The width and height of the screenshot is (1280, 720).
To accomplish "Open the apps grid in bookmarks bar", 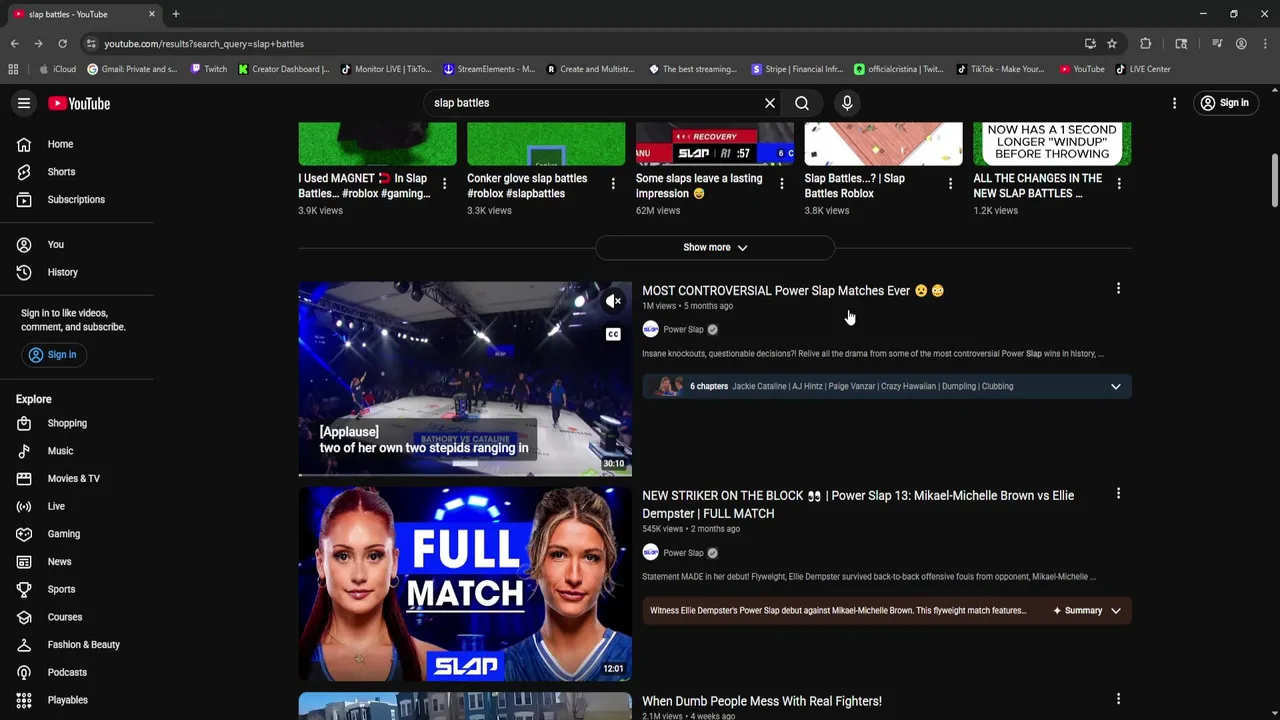I will pos(13,69).
